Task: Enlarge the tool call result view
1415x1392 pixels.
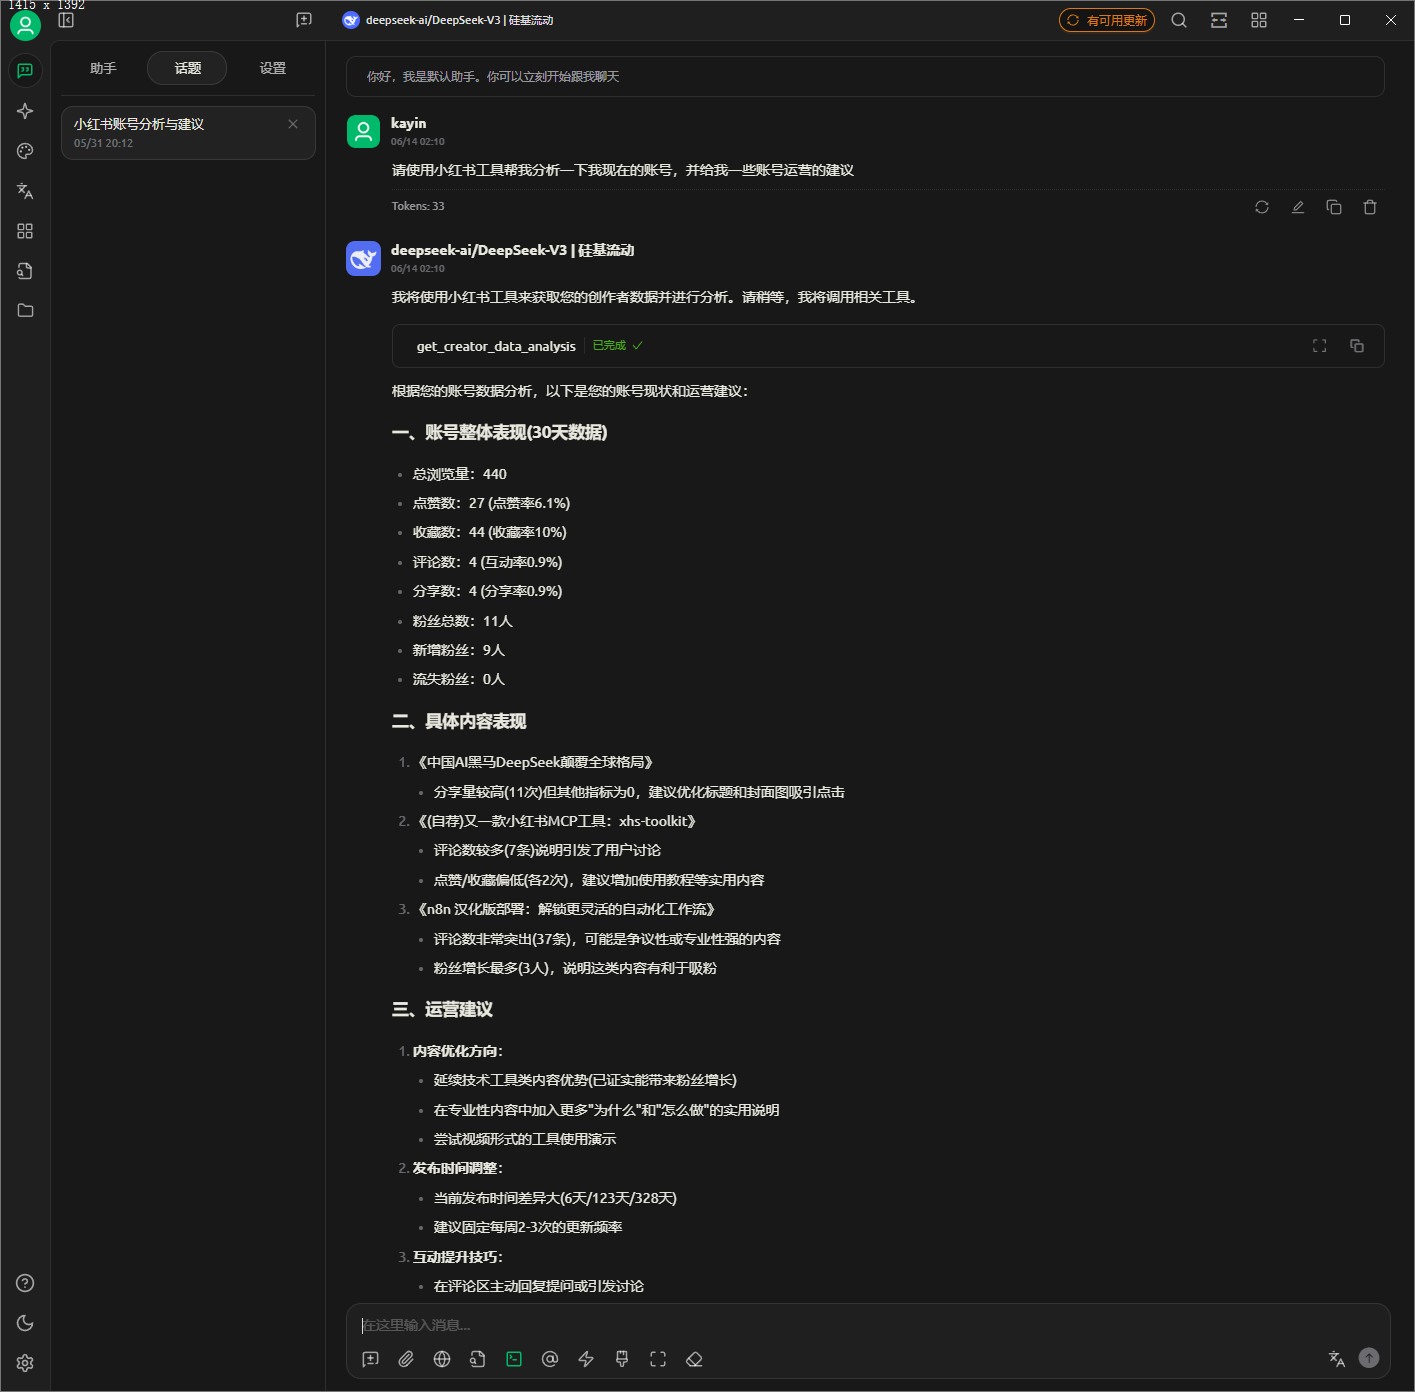Action: coord(1320,346)
